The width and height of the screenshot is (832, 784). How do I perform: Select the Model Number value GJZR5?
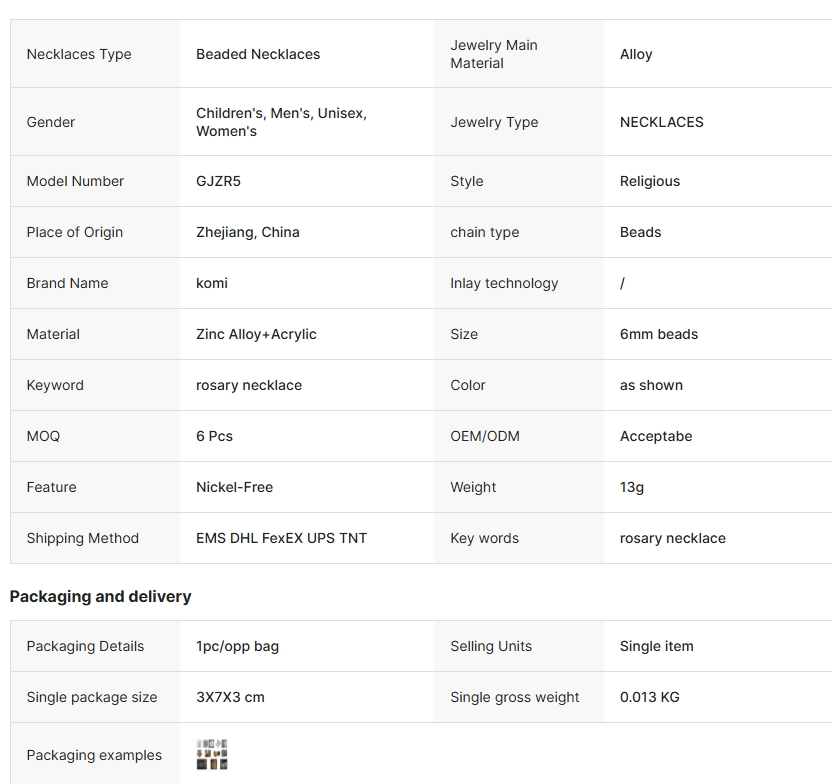pyautogui.click(x=218, y=181)
